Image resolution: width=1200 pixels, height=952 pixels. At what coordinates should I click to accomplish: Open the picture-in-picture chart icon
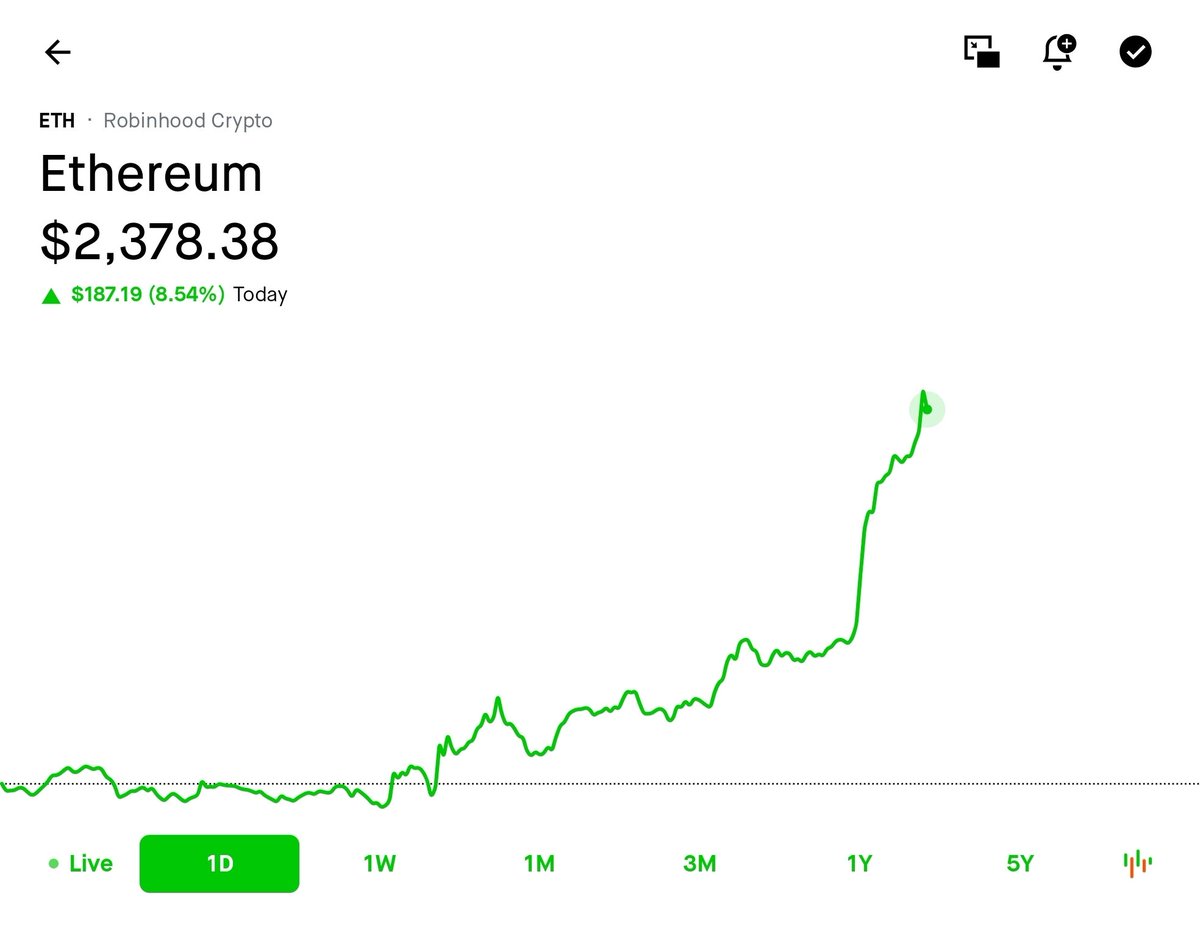pos(981,51)
